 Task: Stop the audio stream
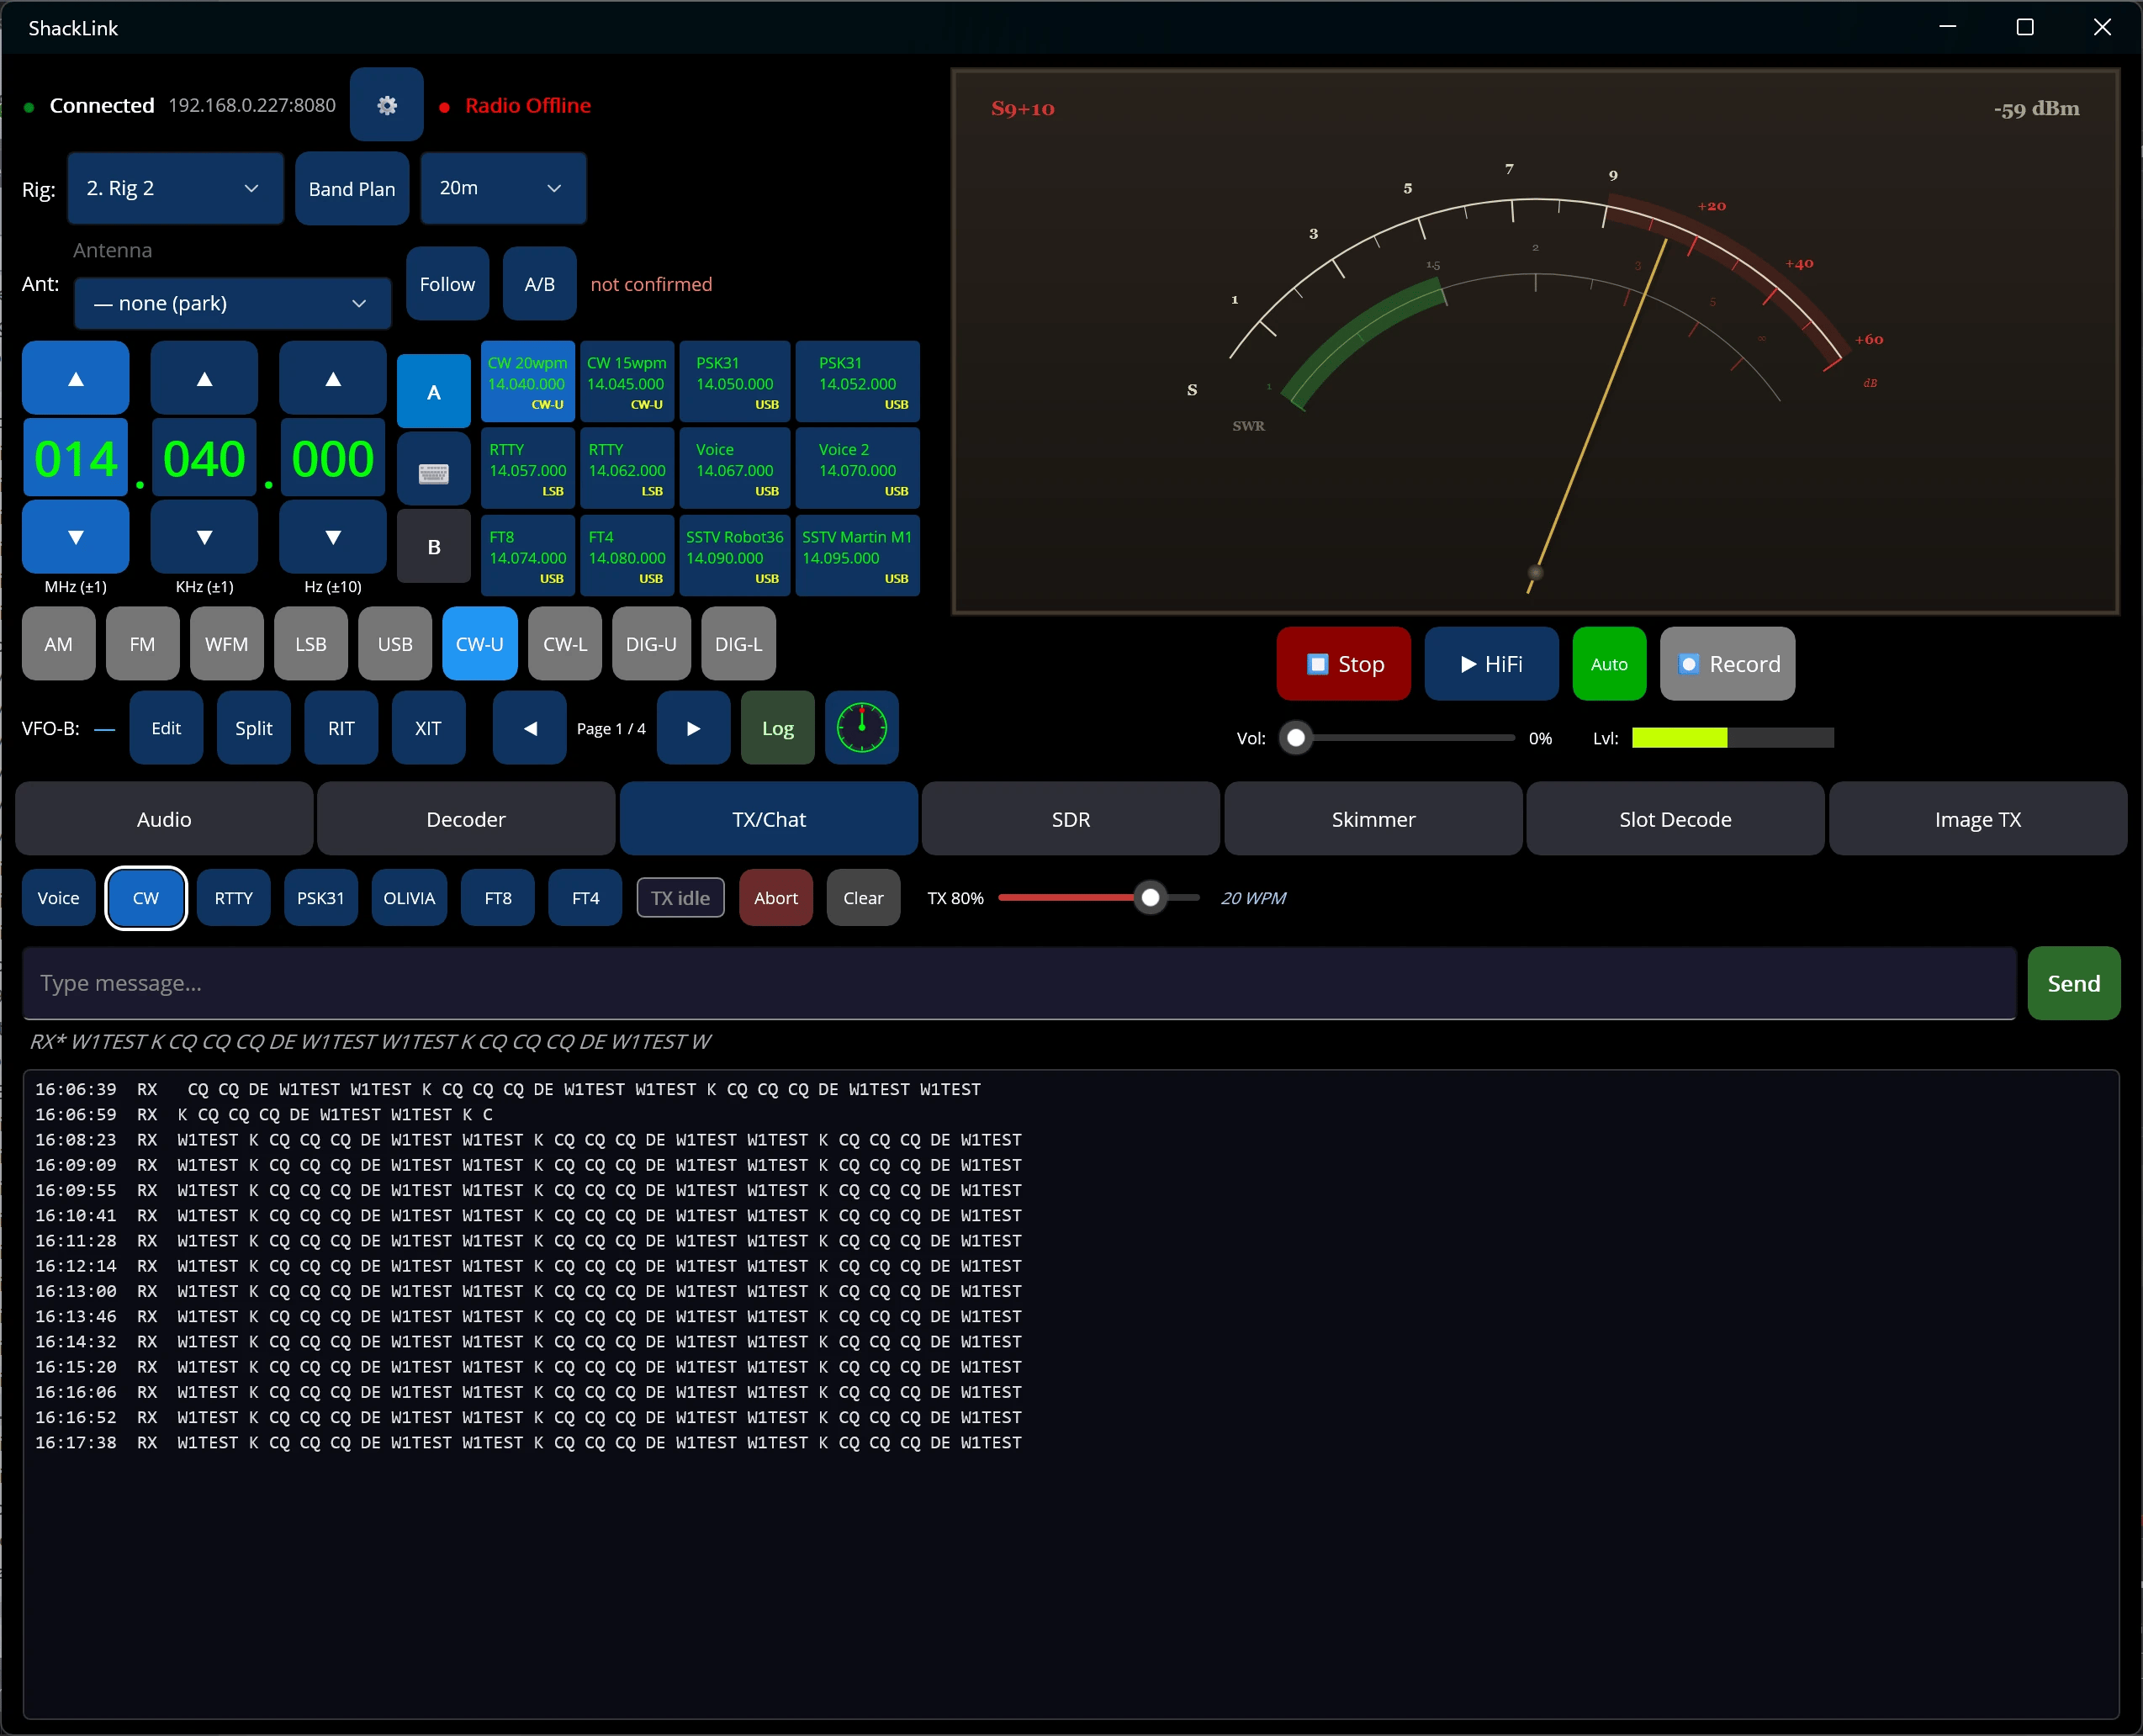pos(1344,664)
